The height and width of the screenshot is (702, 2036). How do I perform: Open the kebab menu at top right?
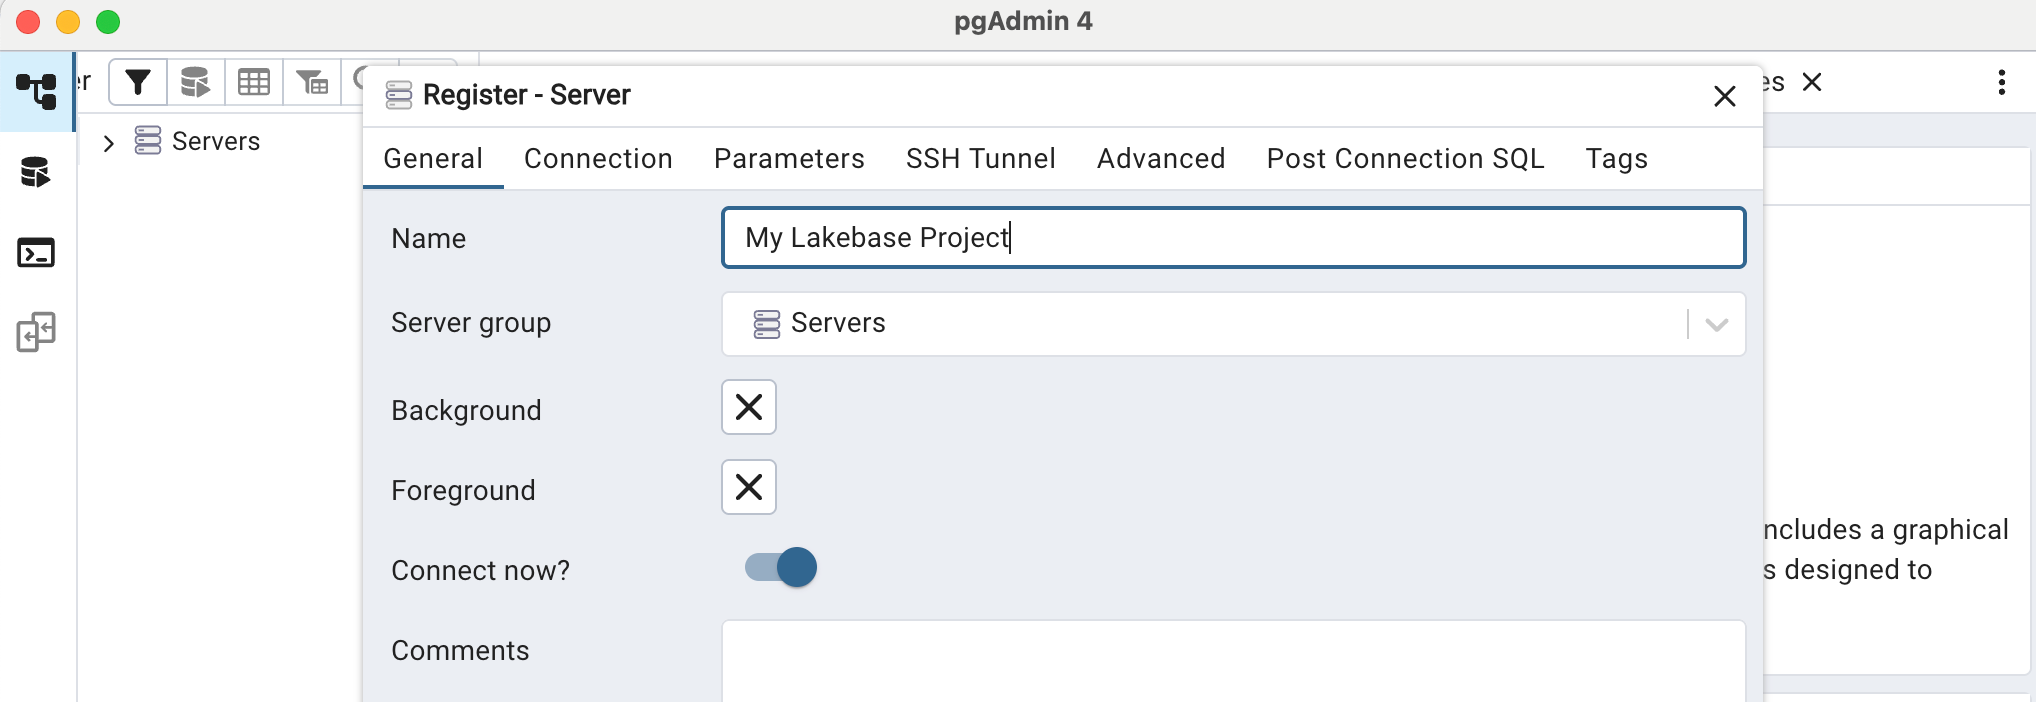click(x=2001, y=82)
